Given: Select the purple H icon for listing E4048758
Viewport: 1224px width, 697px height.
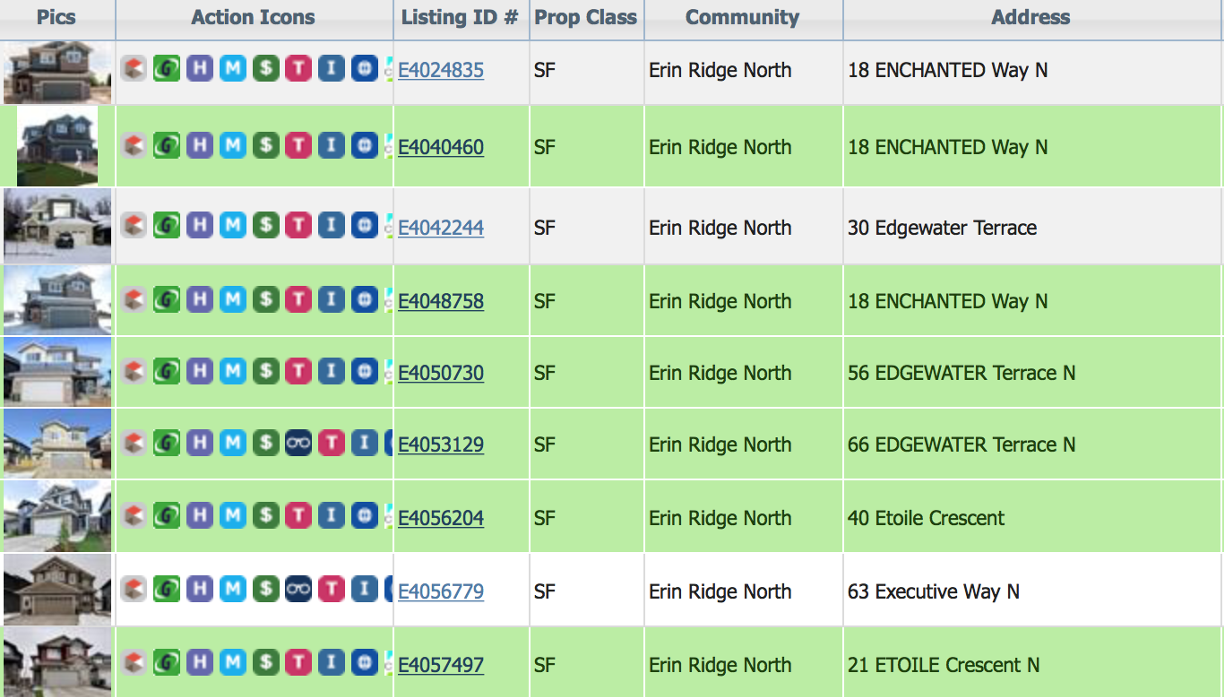Looking at the screenshot, I should pos(200,299).
